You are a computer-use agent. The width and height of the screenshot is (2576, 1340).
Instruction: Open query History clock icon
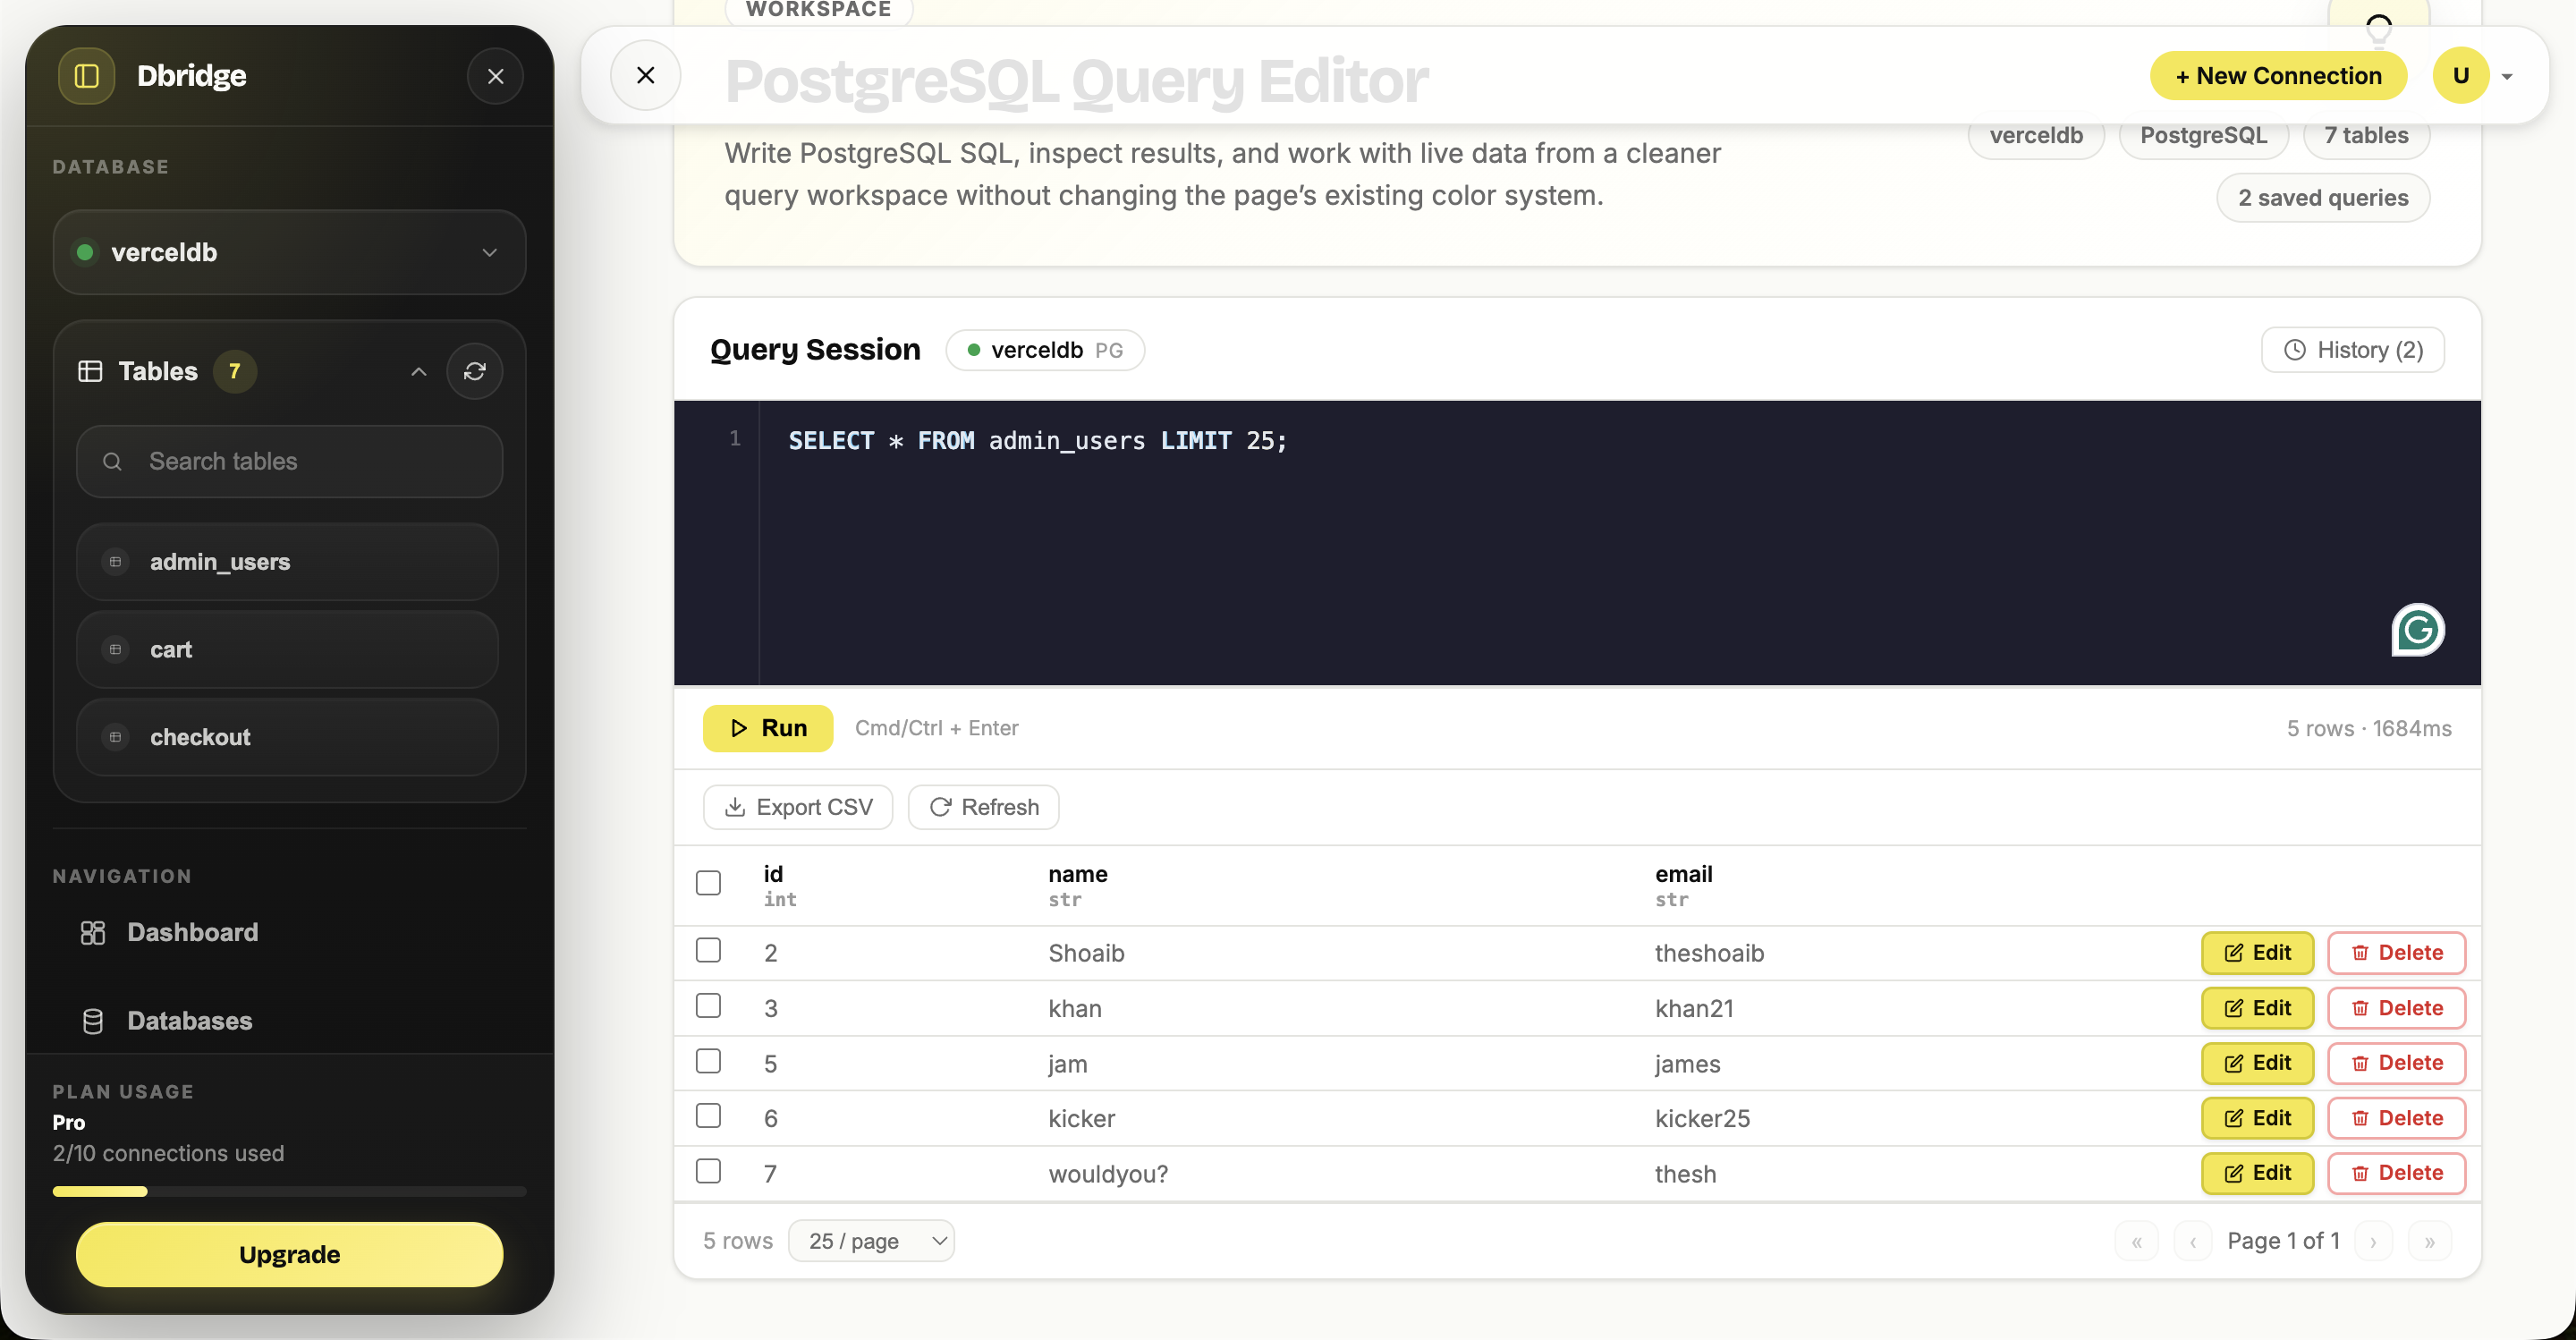(2295, 350)
